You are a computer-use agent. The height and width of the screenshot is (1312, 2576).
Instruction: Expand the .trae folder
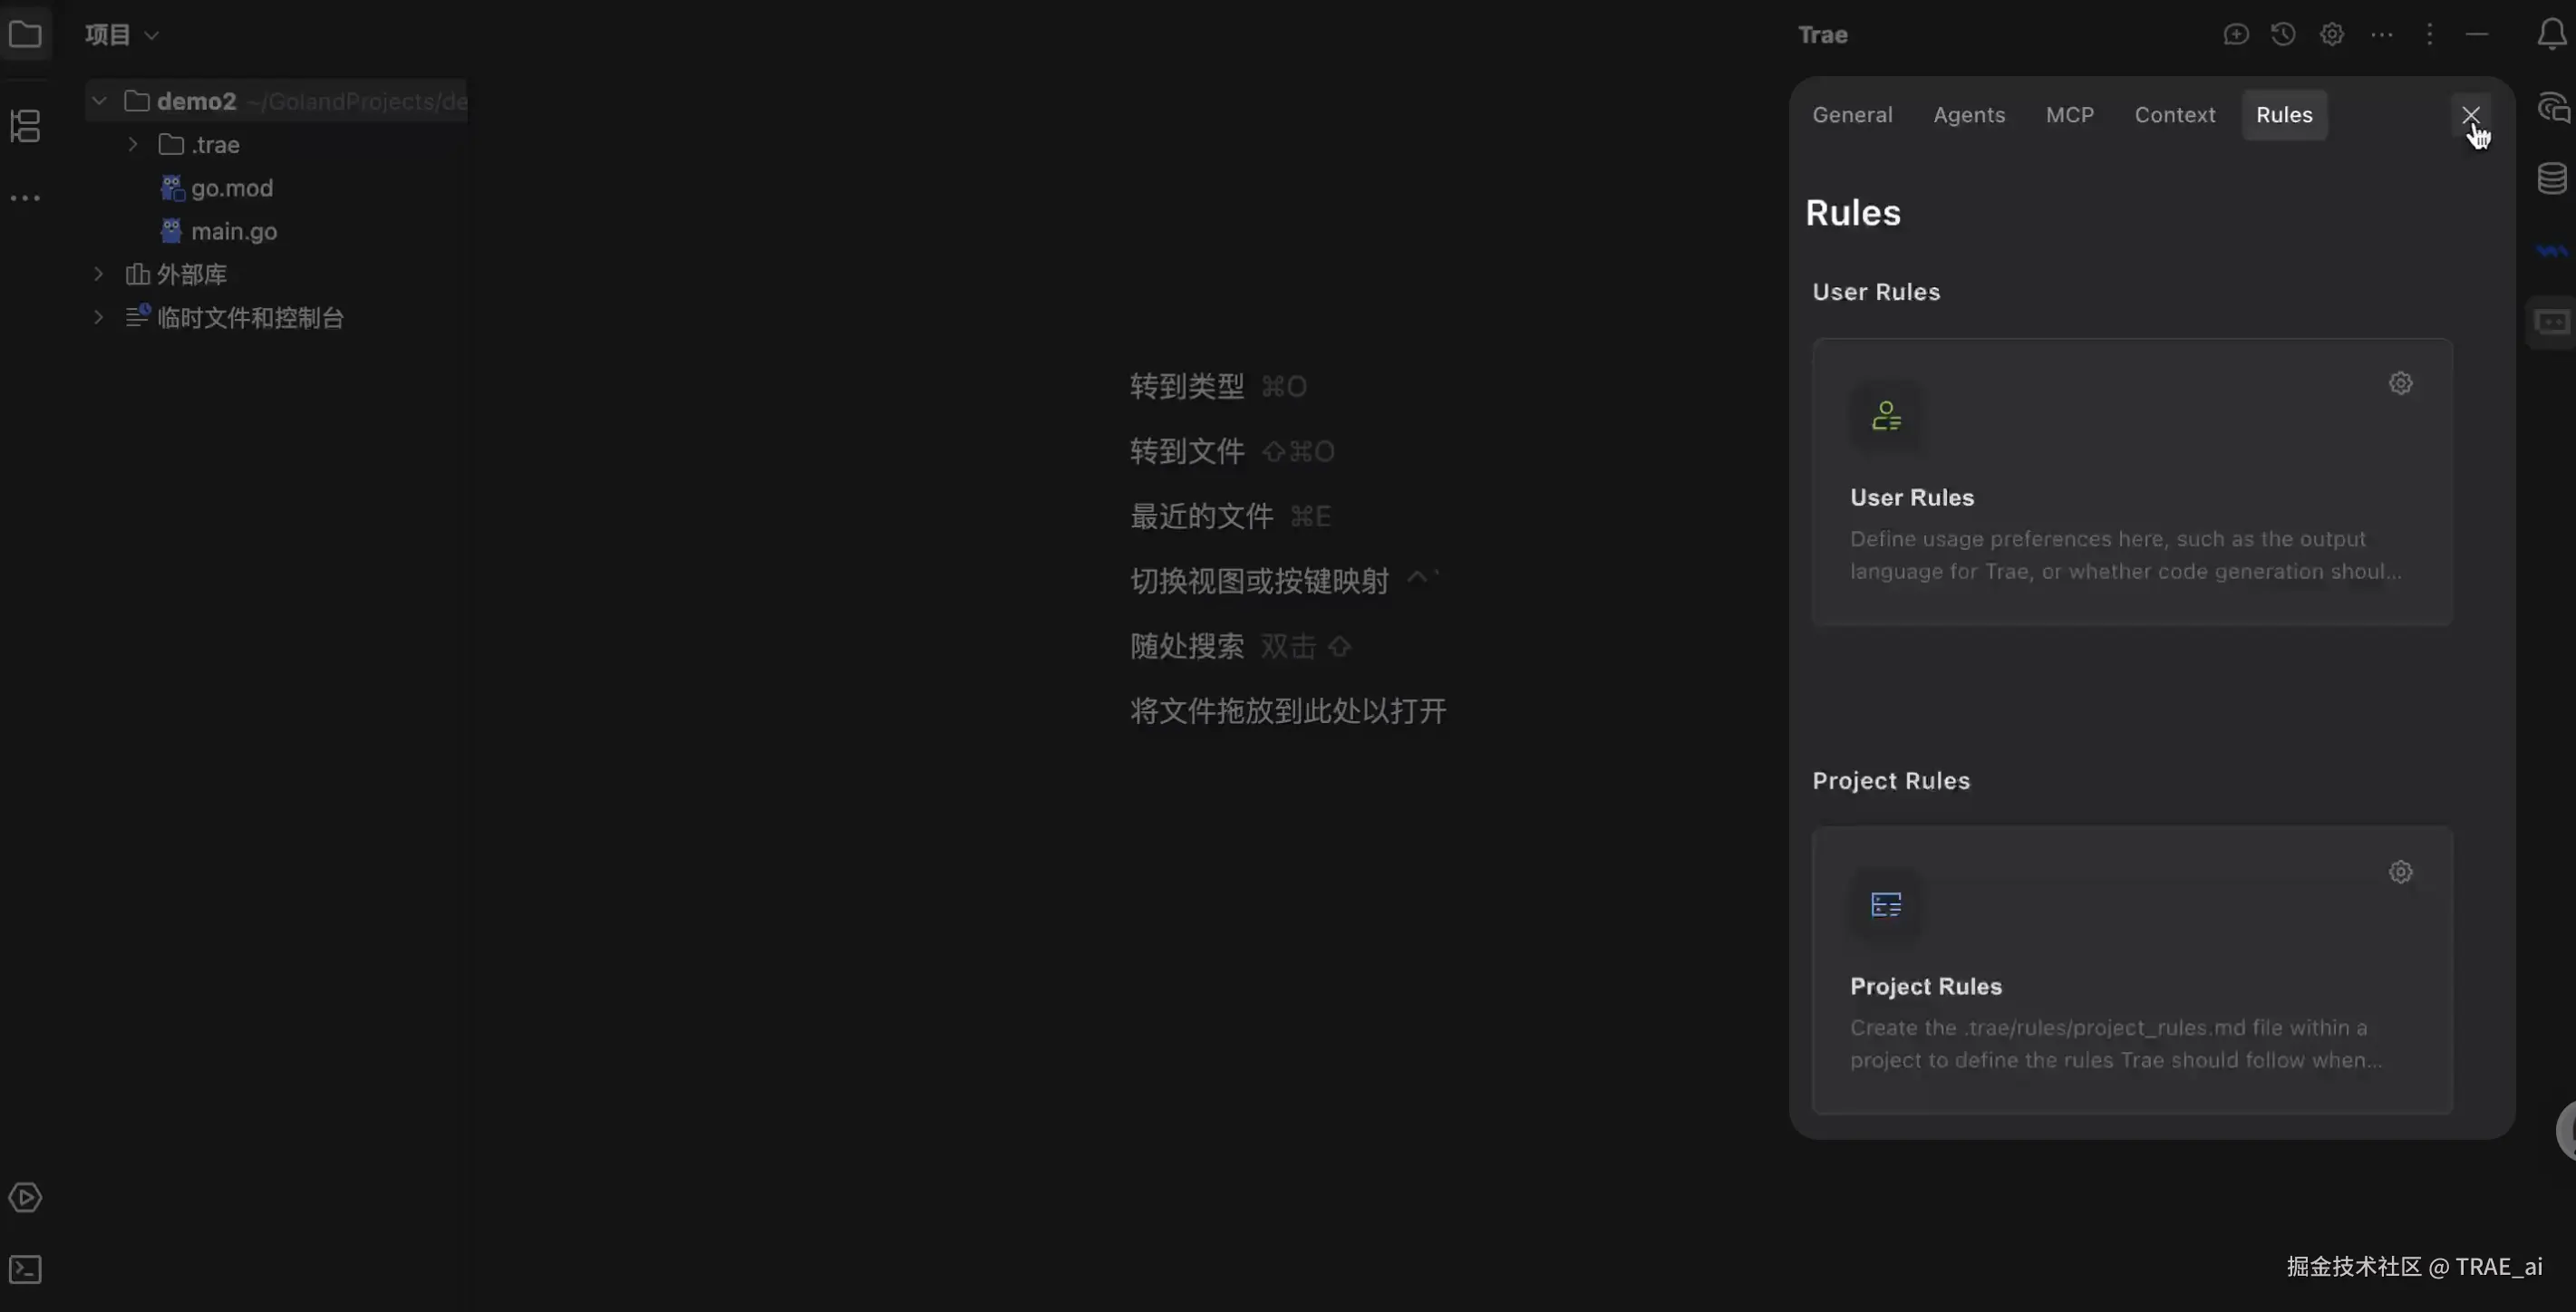pos(133,145)
